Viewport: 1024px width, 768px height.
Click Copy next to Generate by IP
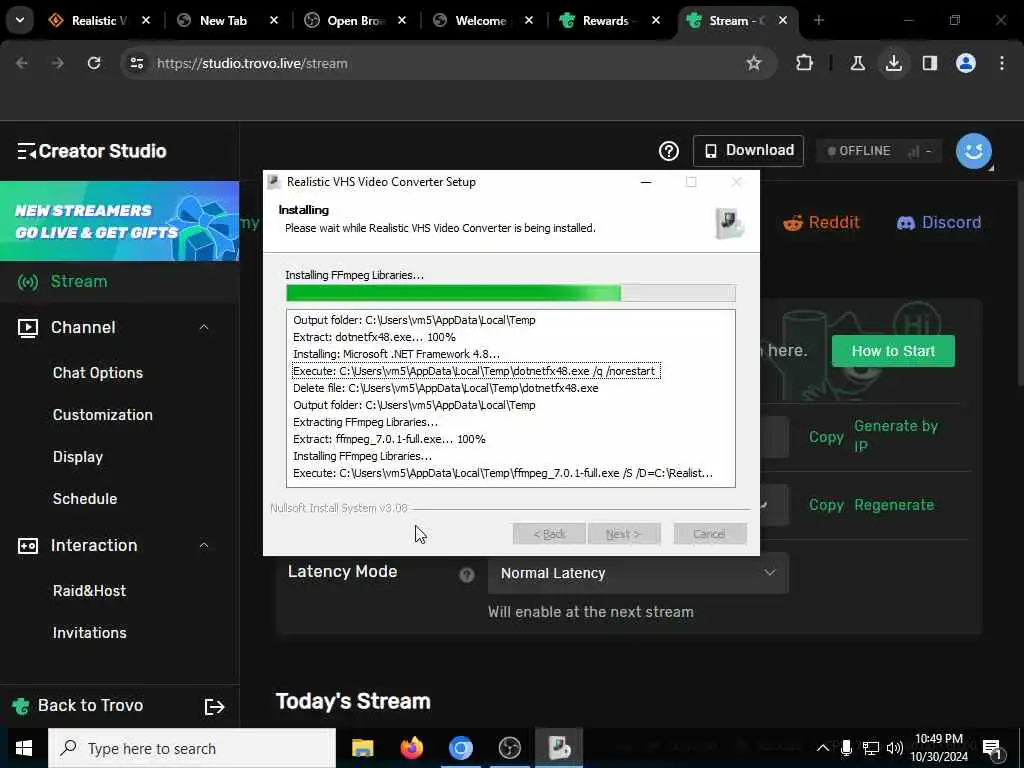click(826, 437)
